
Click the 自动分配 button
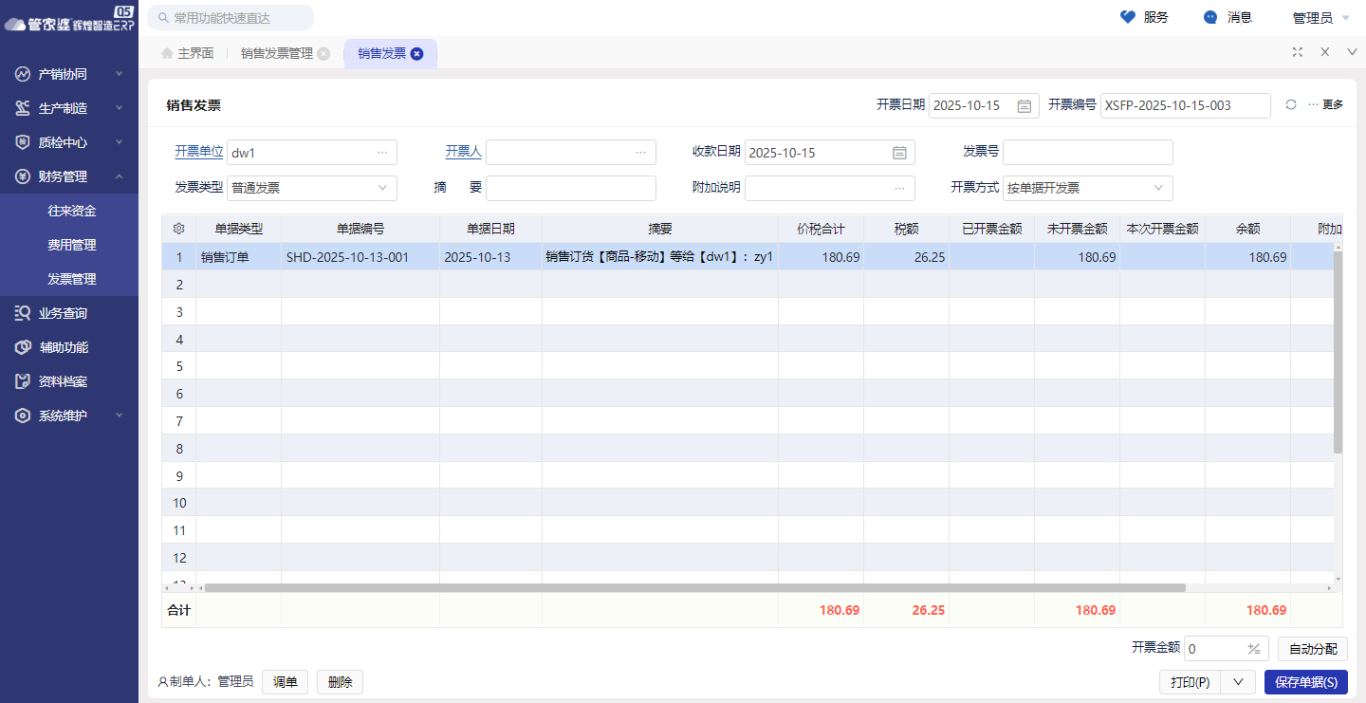(1312, 648)
